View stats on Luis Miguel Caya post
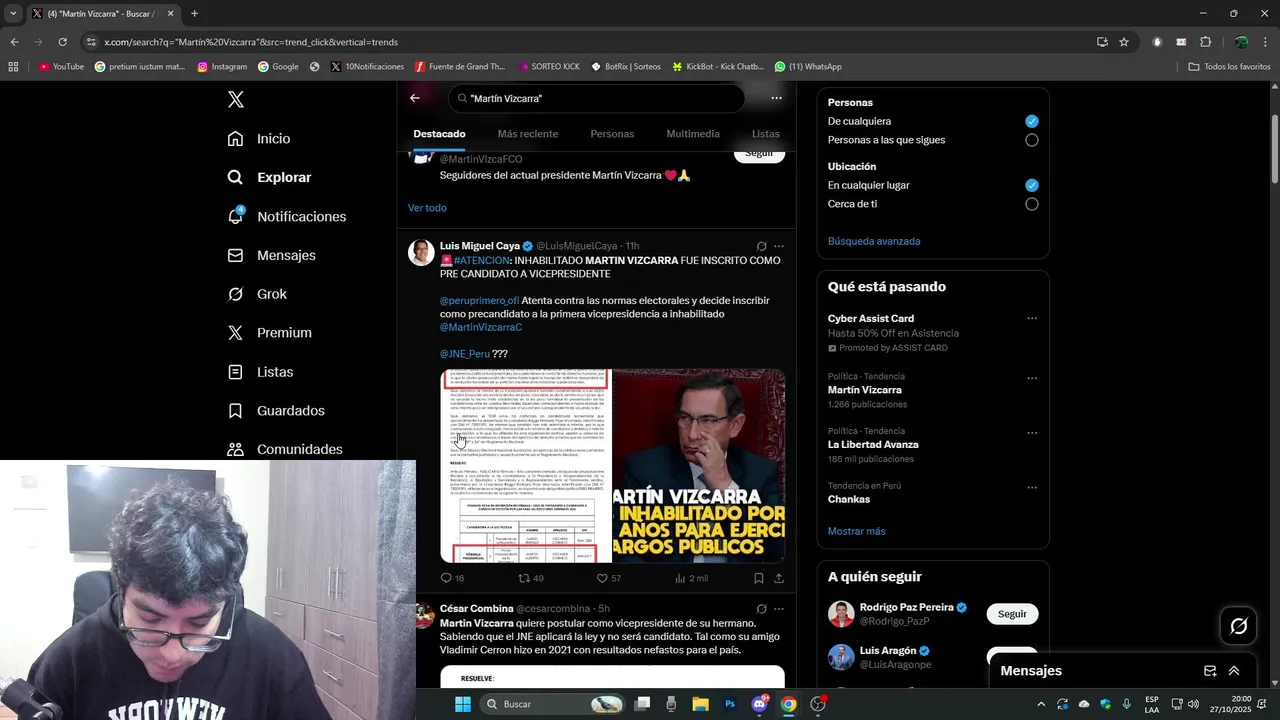This screenshot has height=720, width=1280. pos(680,578)
